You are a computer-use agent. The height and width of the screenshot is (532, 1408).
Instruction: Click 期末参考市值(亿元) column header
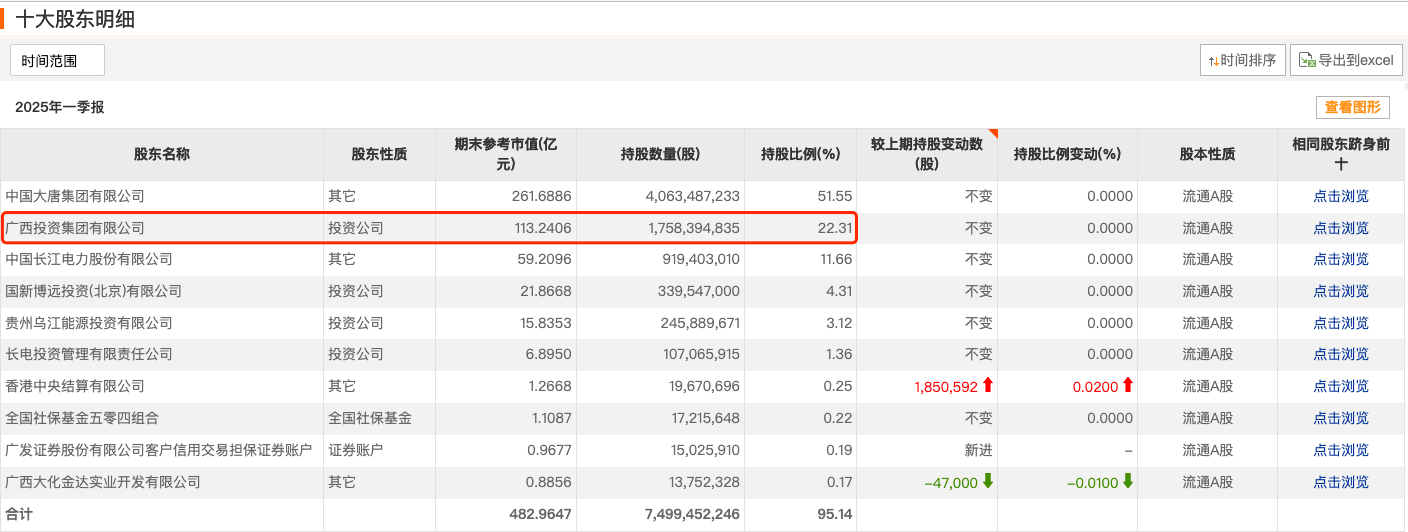coord(506,154)
